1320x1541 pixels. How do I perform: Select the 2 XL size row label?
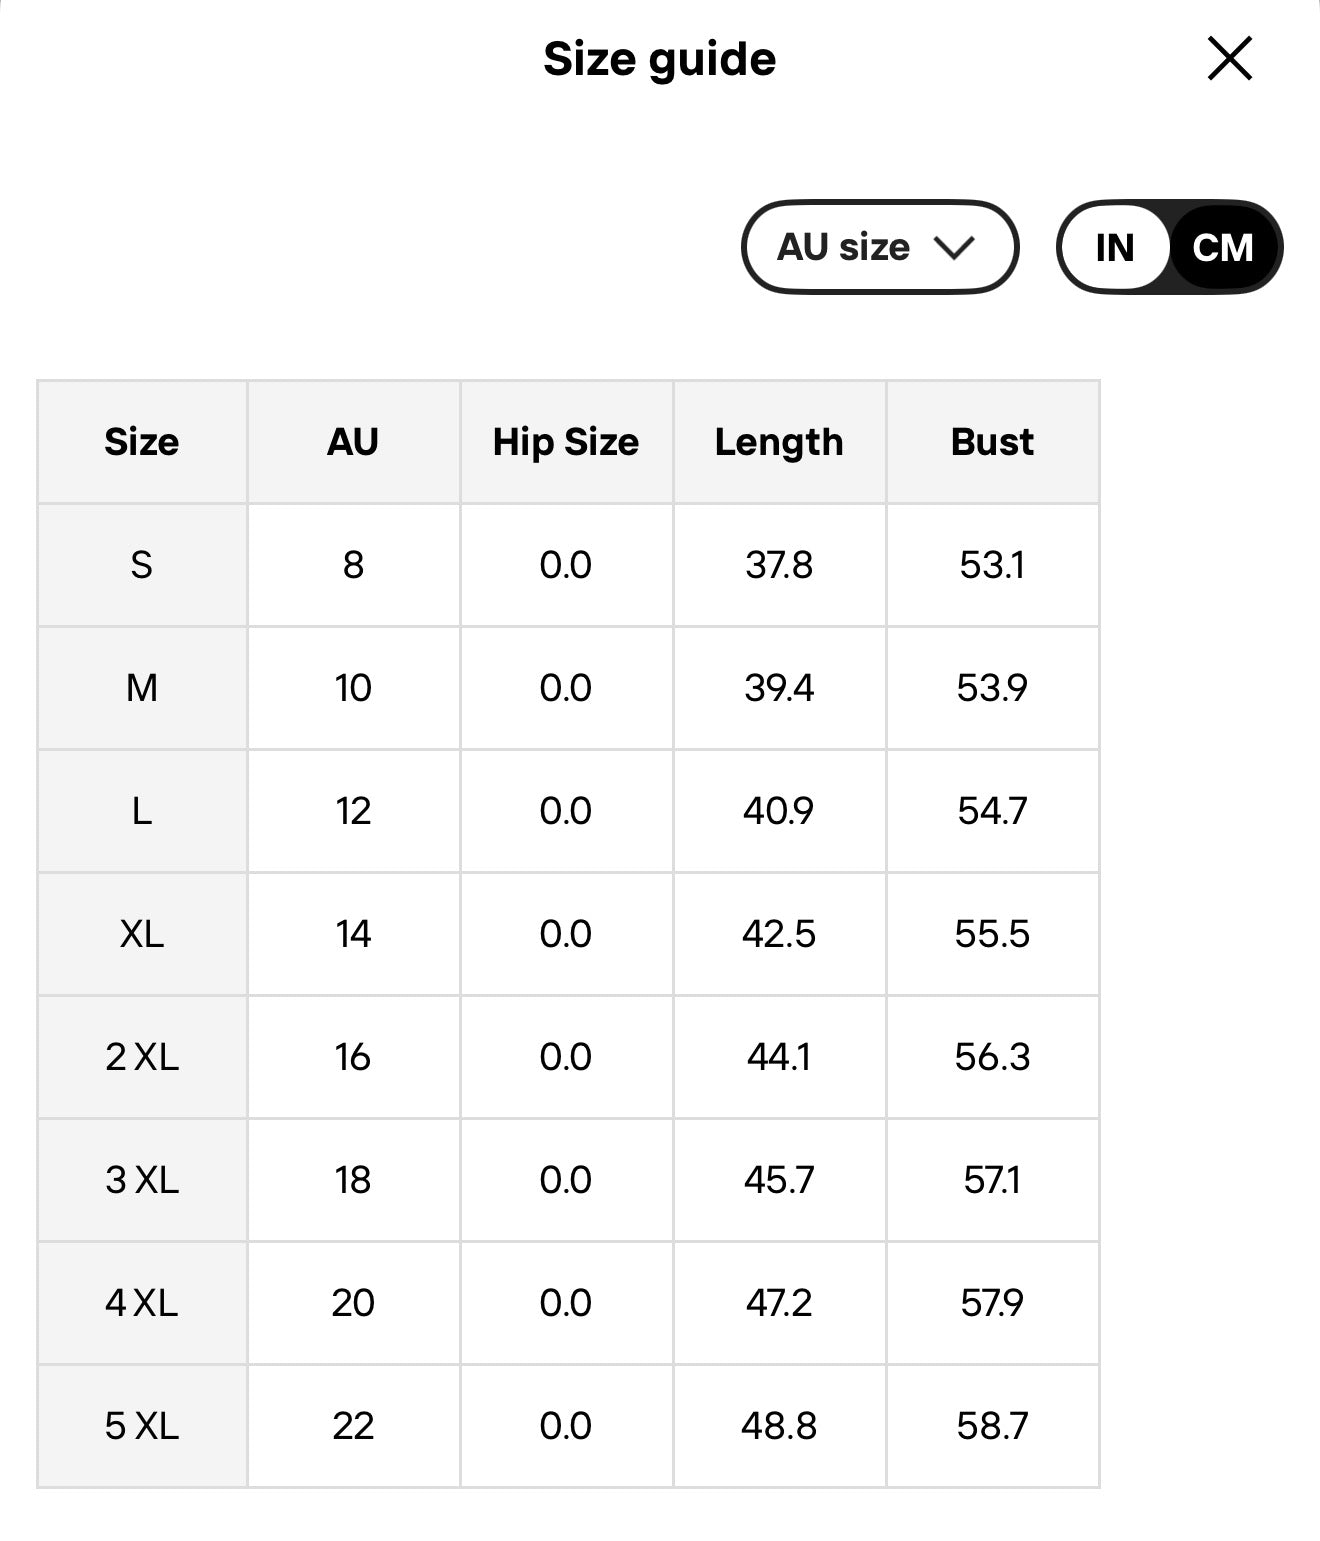[142, 1057]
